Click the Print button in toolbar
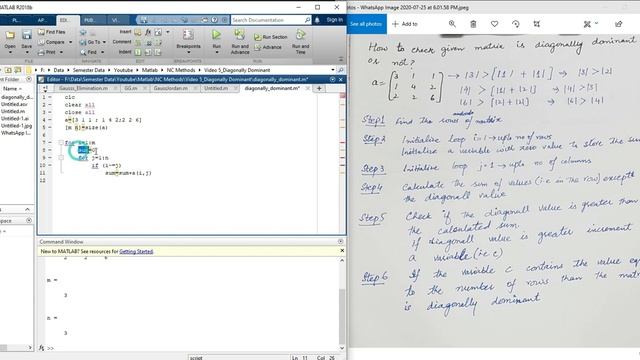640x360 pixels. point(47,52)
